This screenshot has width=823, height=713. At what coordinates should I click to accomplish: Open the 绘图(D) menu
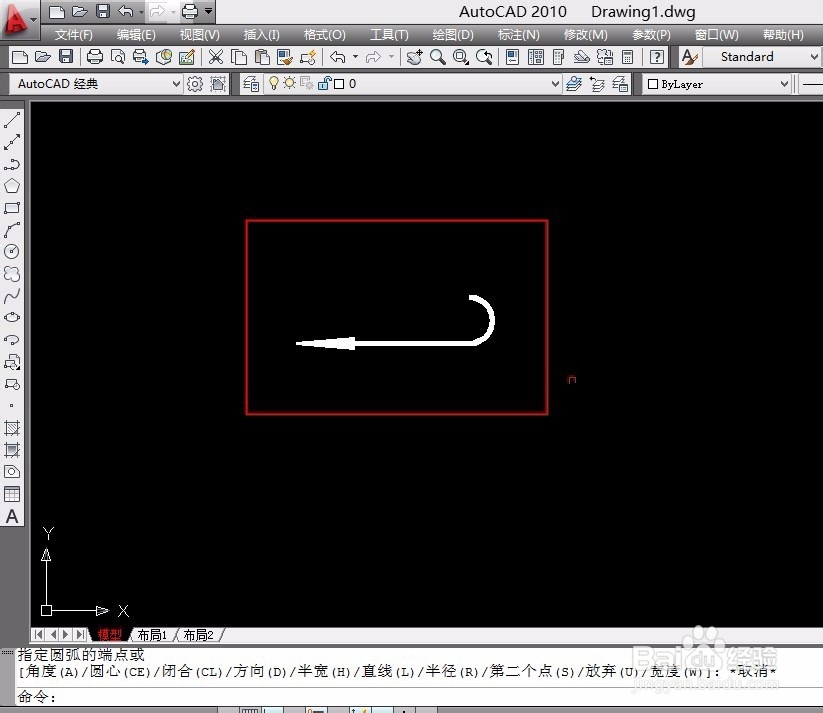453,35
